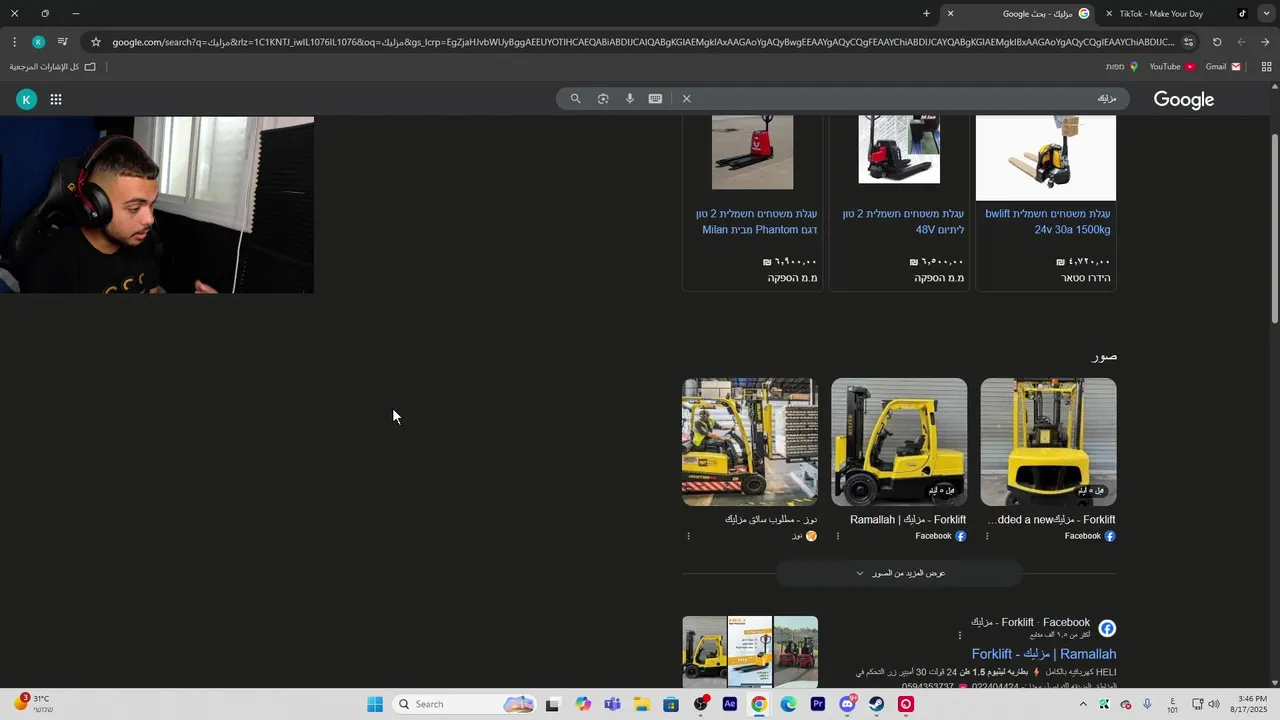The image size is (1280, 720).
Task: Open Discord from taskbar
Action: pyautogui.click(x=848, y=704)
